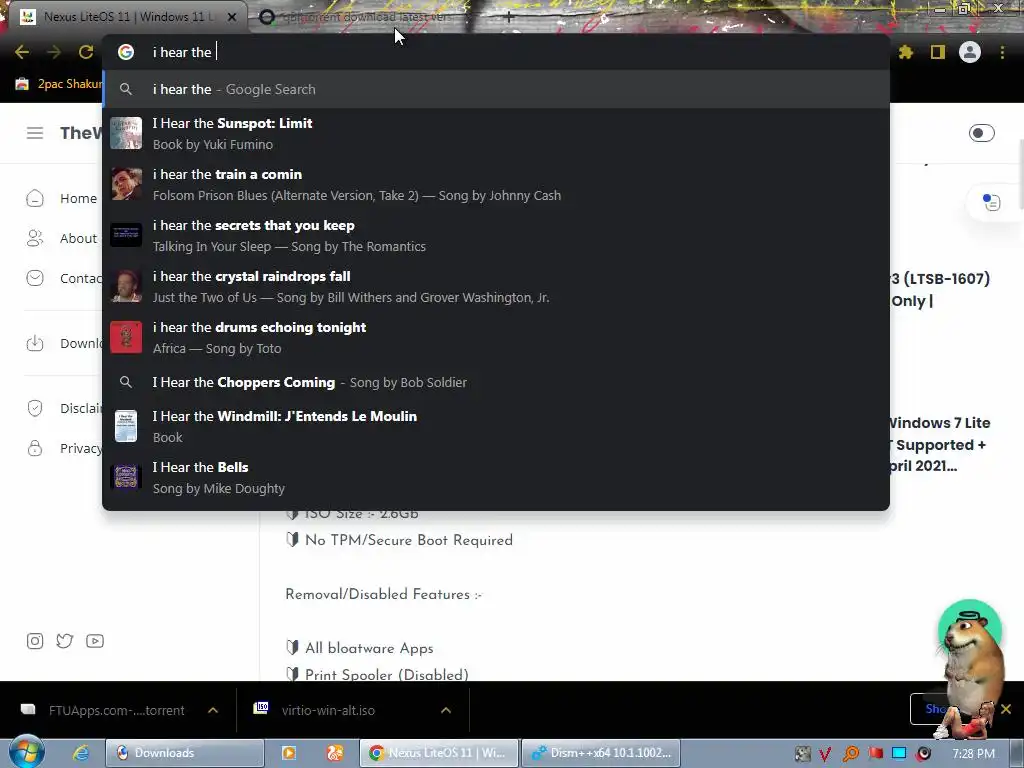Choose 'i hear the drums echoing tonight'

[496, 338]
